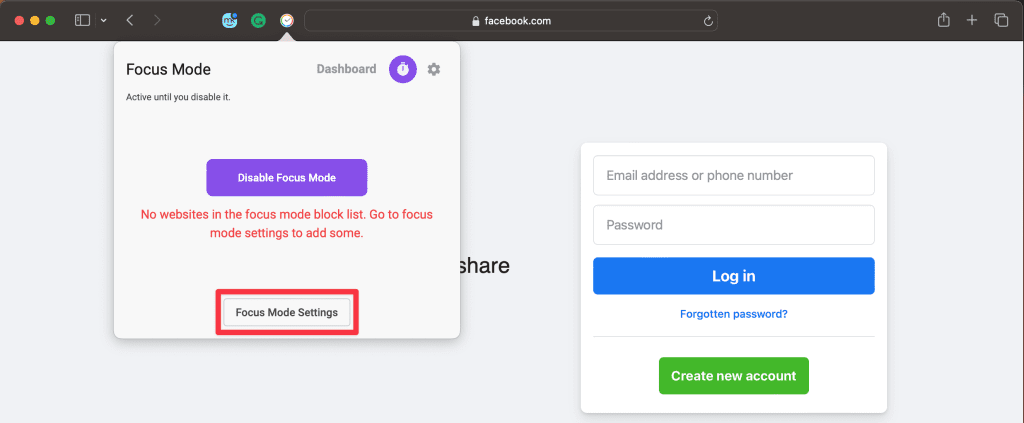The height and width of the screenshot is (423, 1024).
Task: Show the tab overview icon
Action: tap(1001, 20)
